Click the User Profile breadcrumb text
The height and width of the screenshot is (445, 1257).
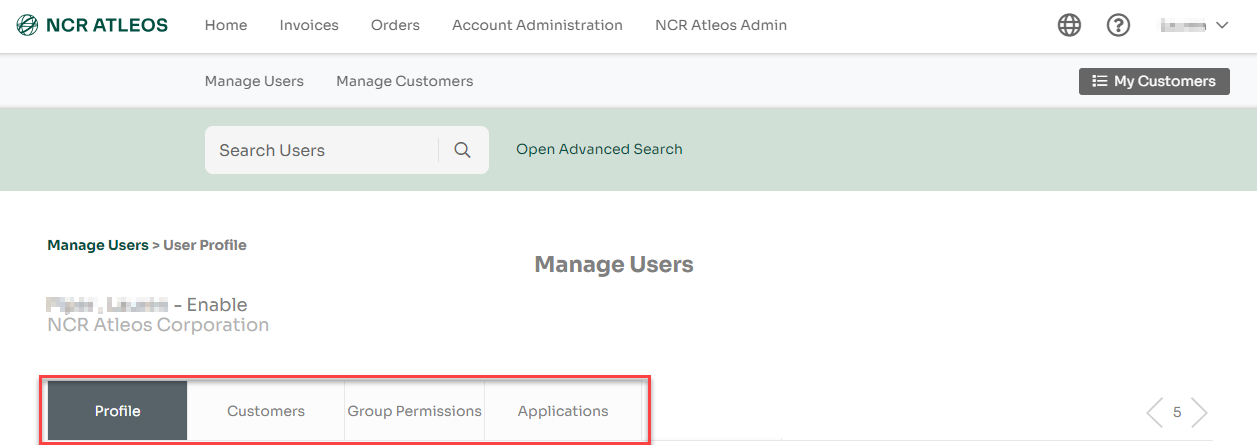pyautogui.click(x=205, y=245)
